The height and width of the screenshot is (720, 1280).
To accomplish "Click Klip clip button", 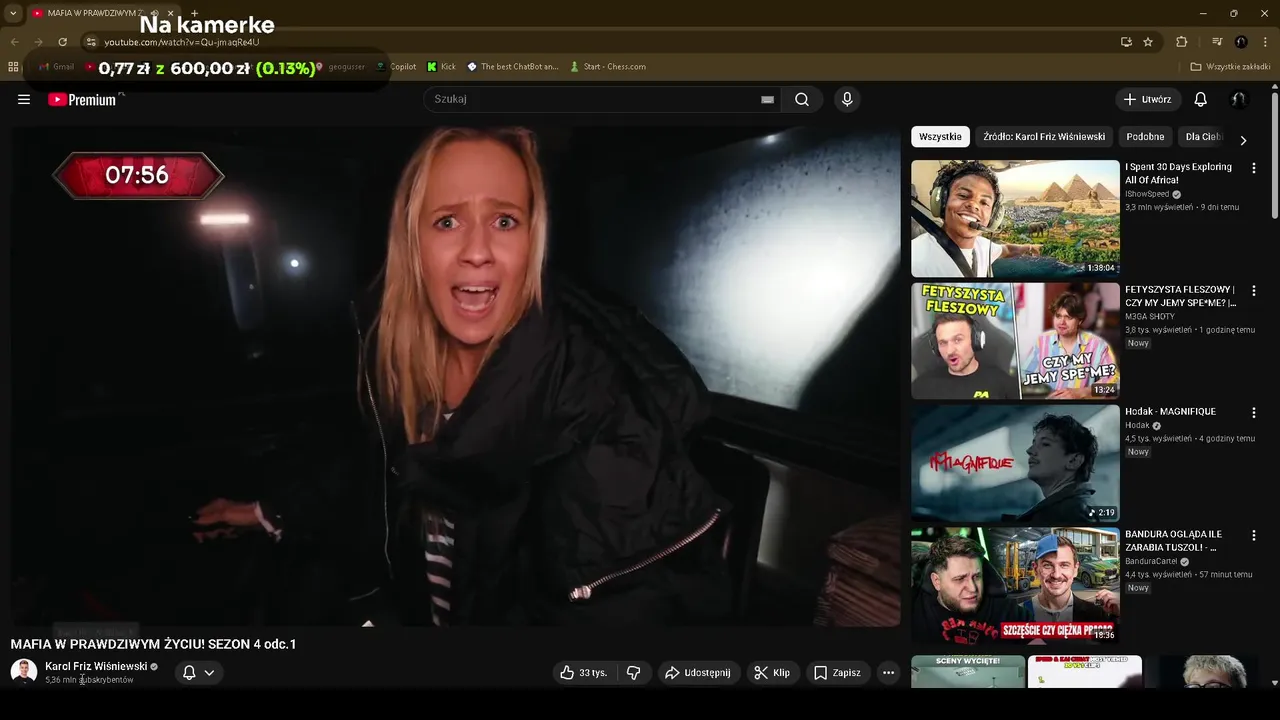I will pos(772,673).
